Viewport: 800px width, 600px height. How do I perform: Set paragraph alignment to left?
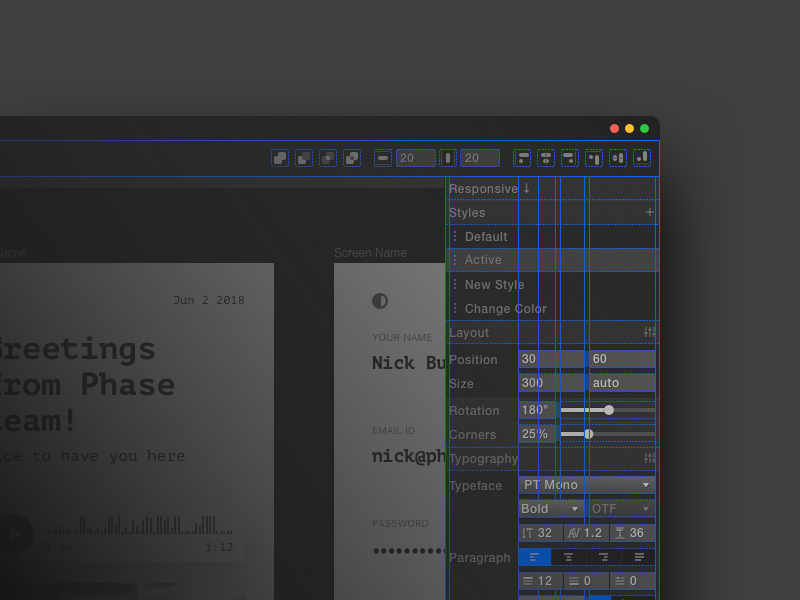click(535, 557)
